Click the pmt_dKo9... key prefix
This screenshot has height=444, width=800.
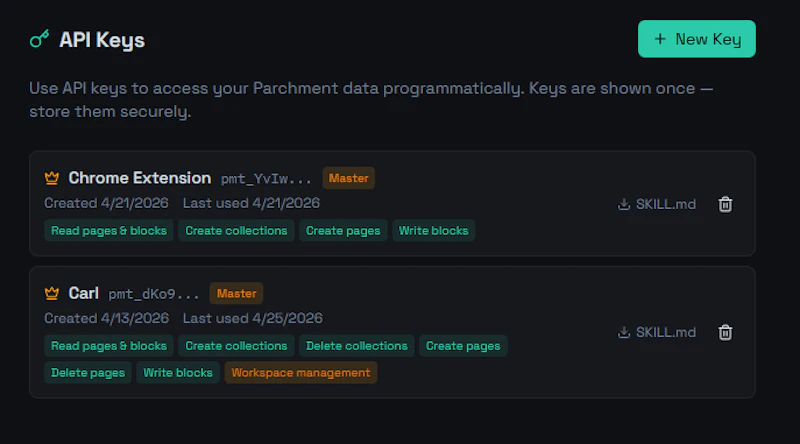(x=154, y=294)
